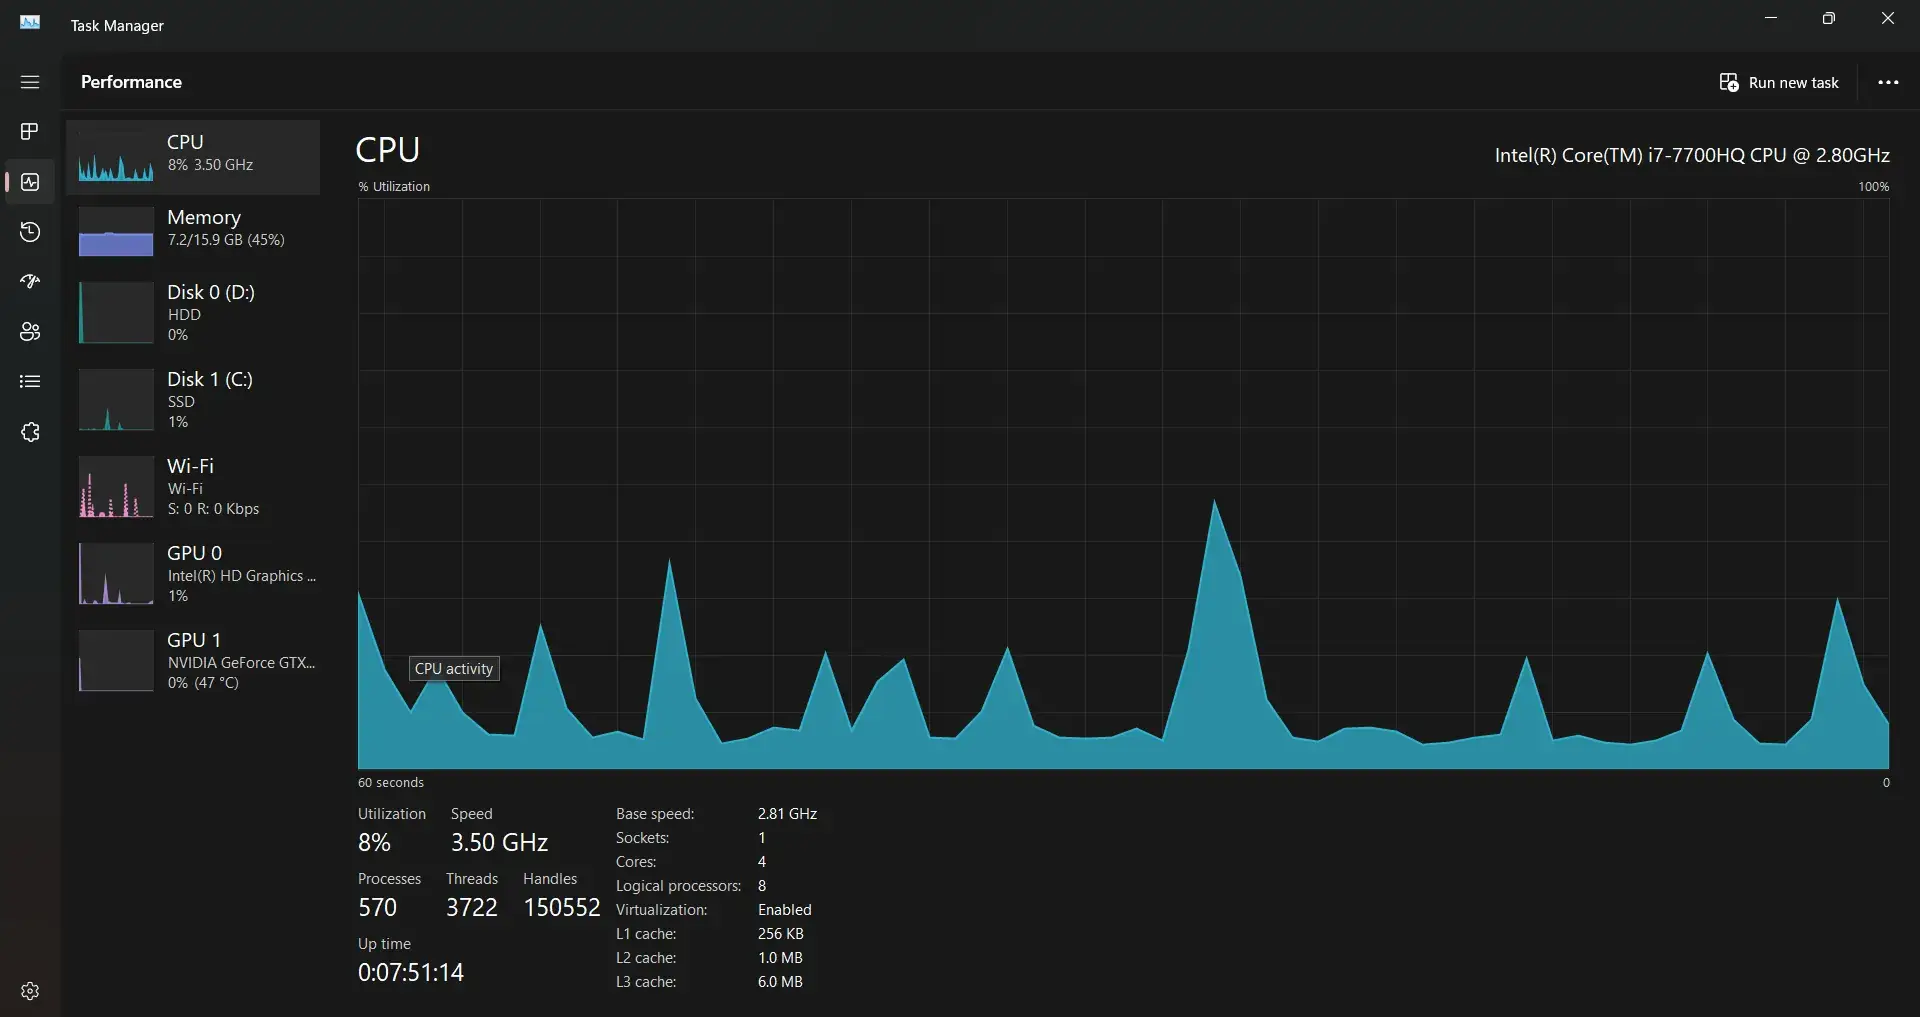Screen dimensions: 1920x1017
Task: Click the Run new task button
Action: tap(1779, 83)
